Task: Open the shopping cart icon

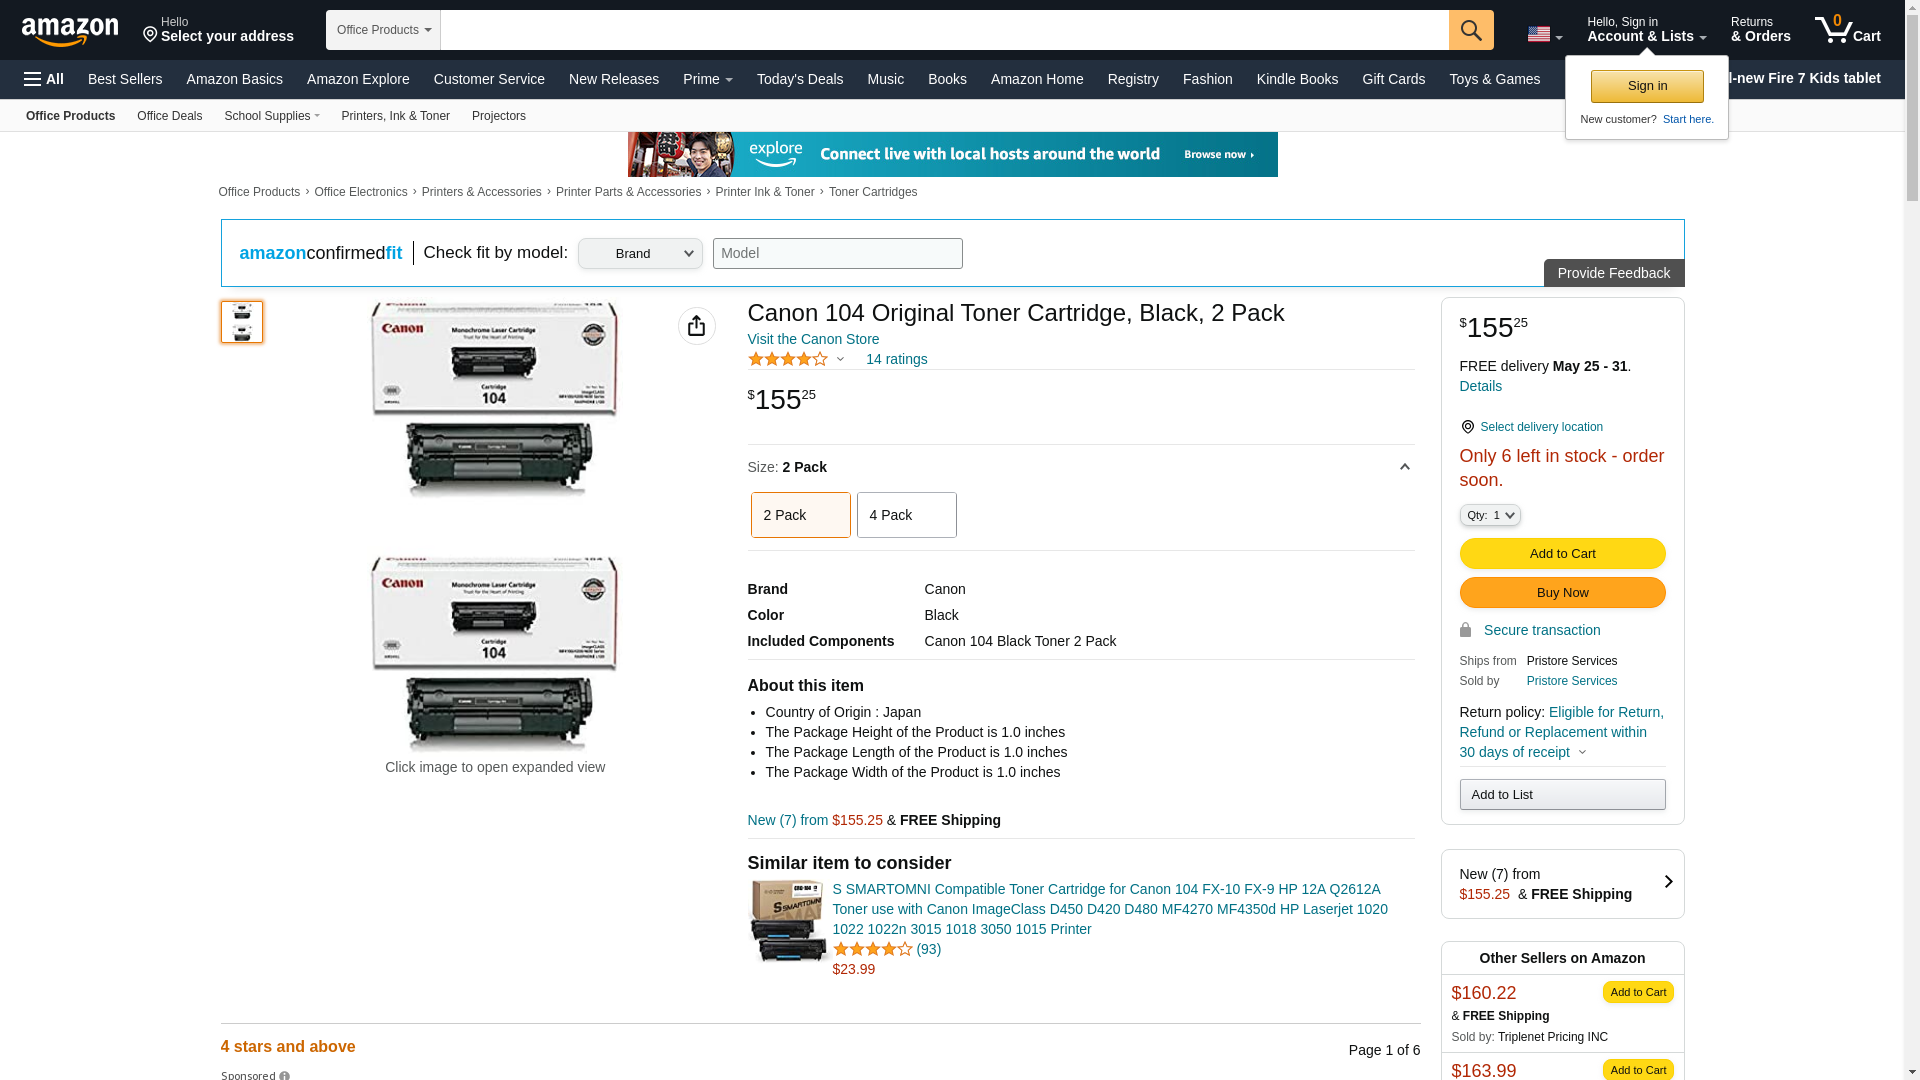Action: (1847, 30)
